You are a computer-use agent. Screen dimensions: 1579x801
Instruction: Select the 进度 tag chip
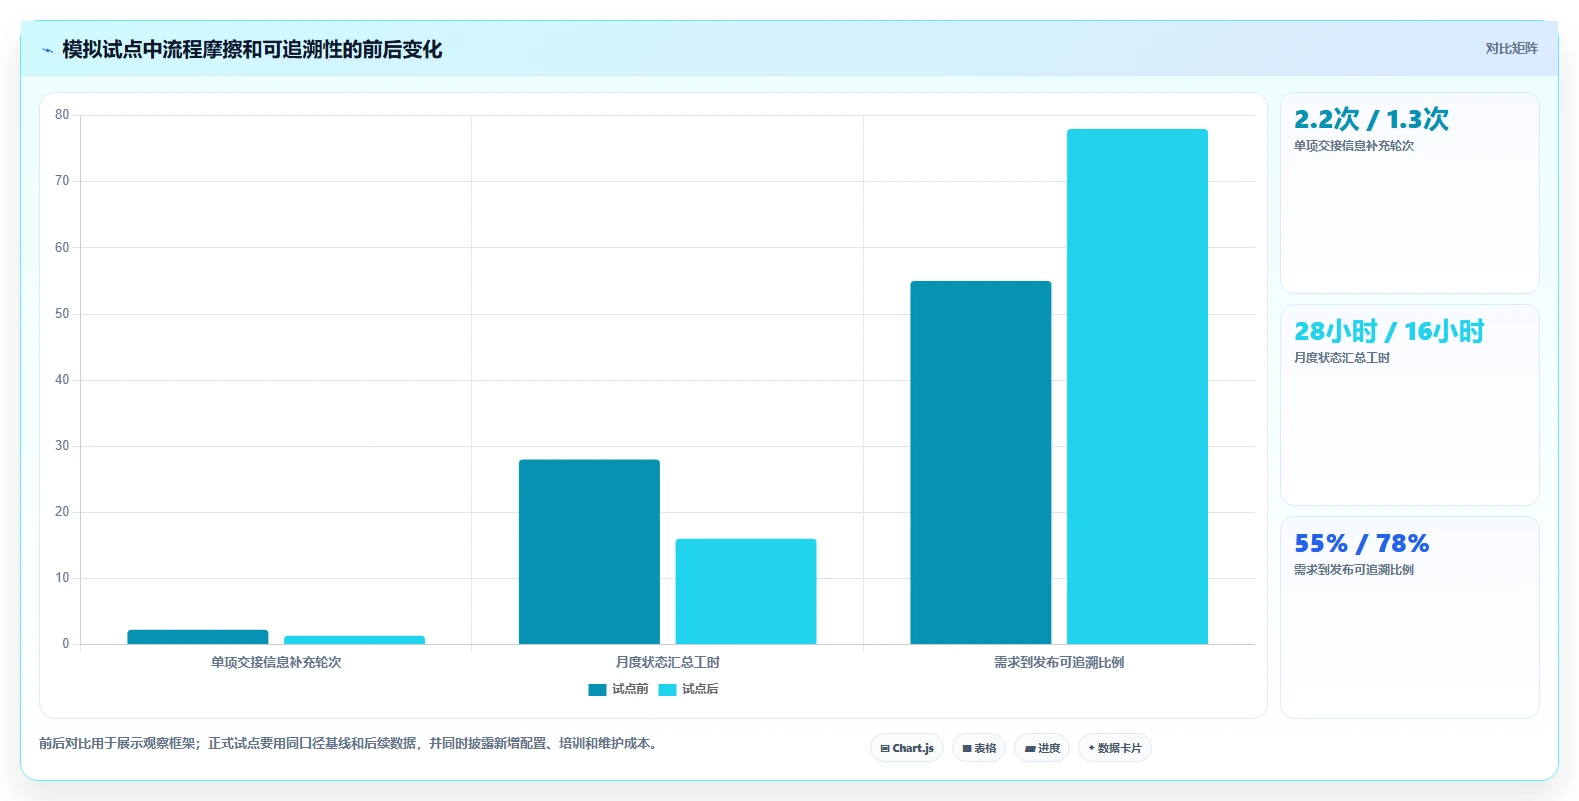tap(1042, 748)
